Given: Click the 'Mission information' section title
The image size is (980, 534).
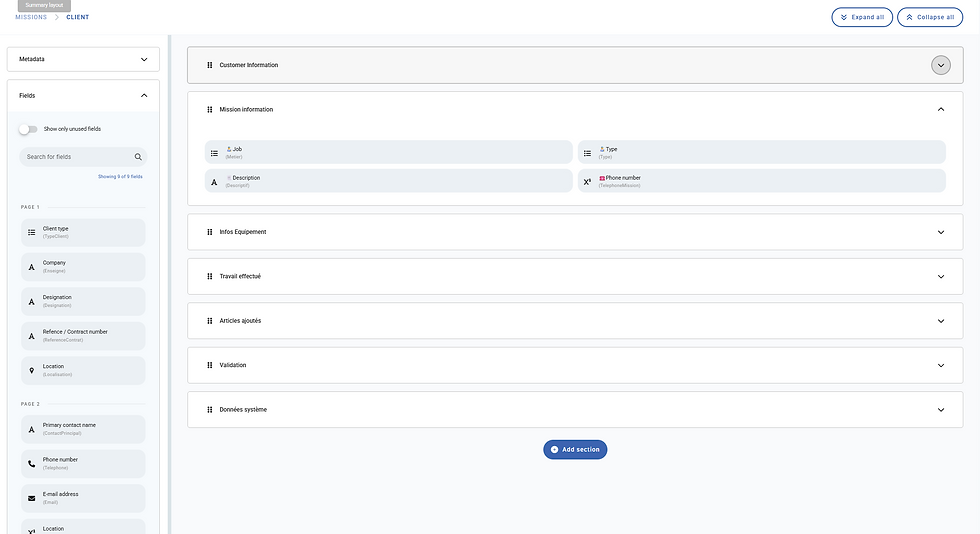Looking at the screenshot, I should pyautogui.click(x=246, y=109).
